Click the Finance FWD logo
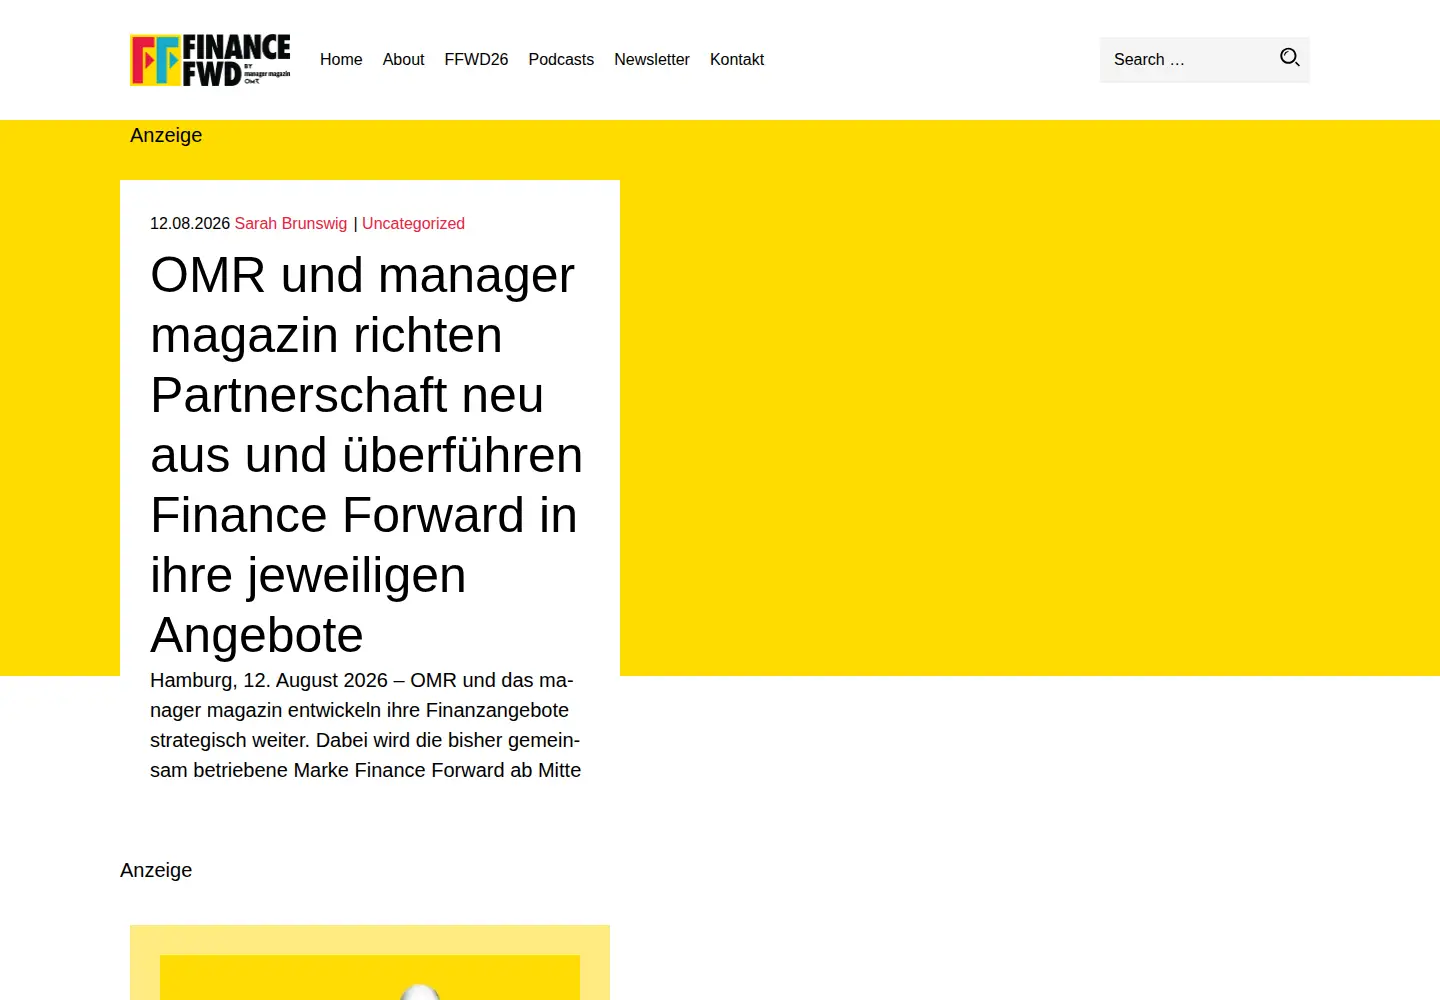Screen dimensions: 1440x1000 point(210,60)
